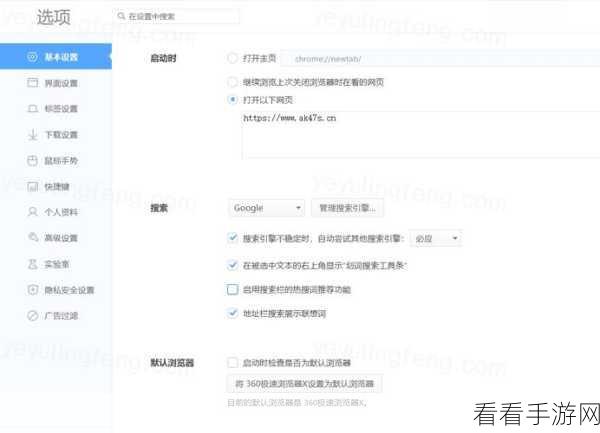Check 启动时检查是否为默认浏览器 checkbox
The width and height of the screenshot is (600, 433).
232,362
